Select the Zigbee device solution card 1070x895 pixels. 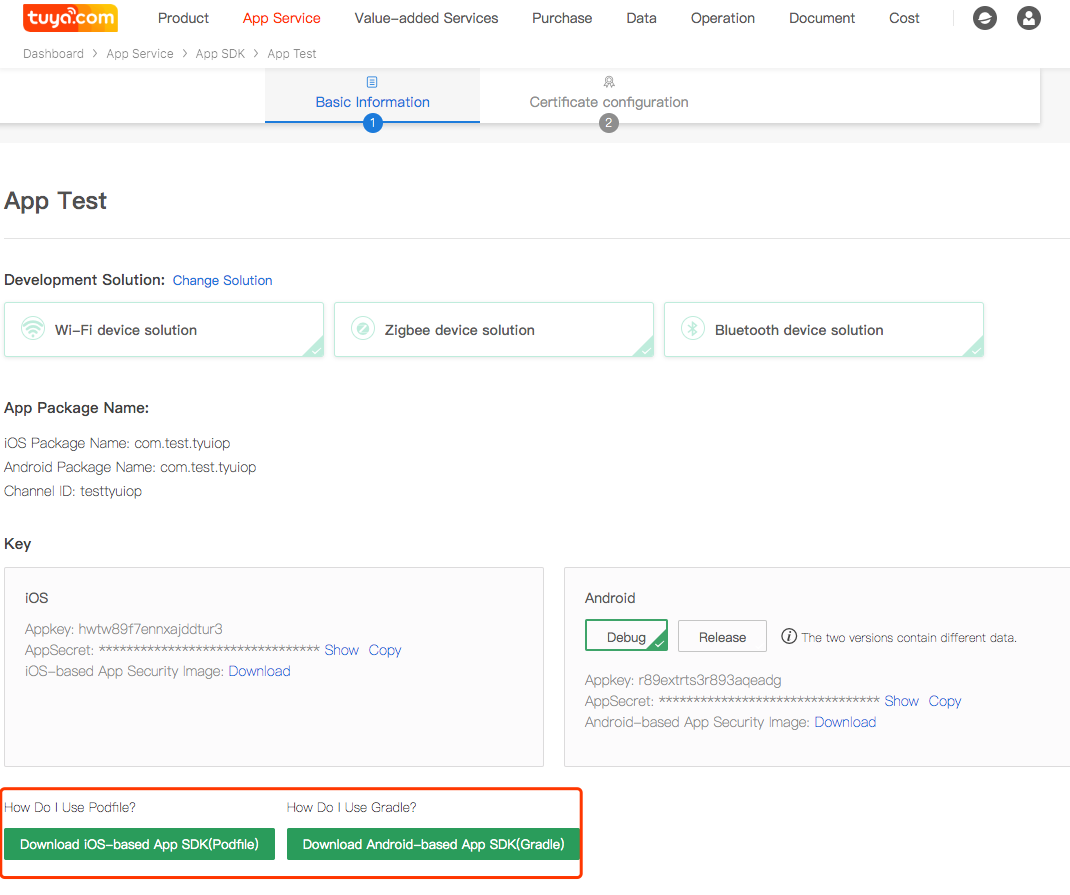coord(493,329)
